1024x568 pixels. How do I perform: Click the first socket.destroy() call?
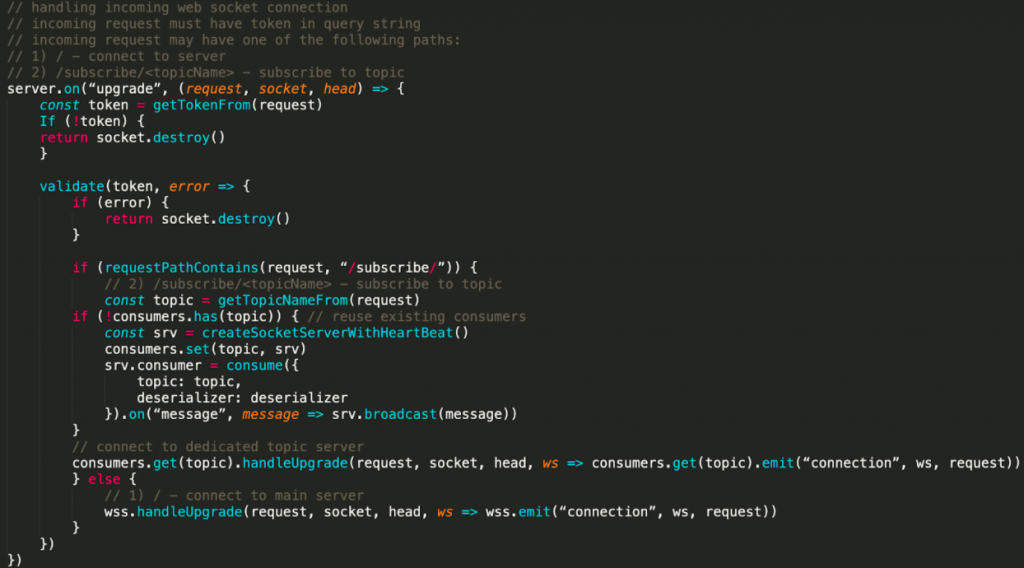tap(161, 138)
